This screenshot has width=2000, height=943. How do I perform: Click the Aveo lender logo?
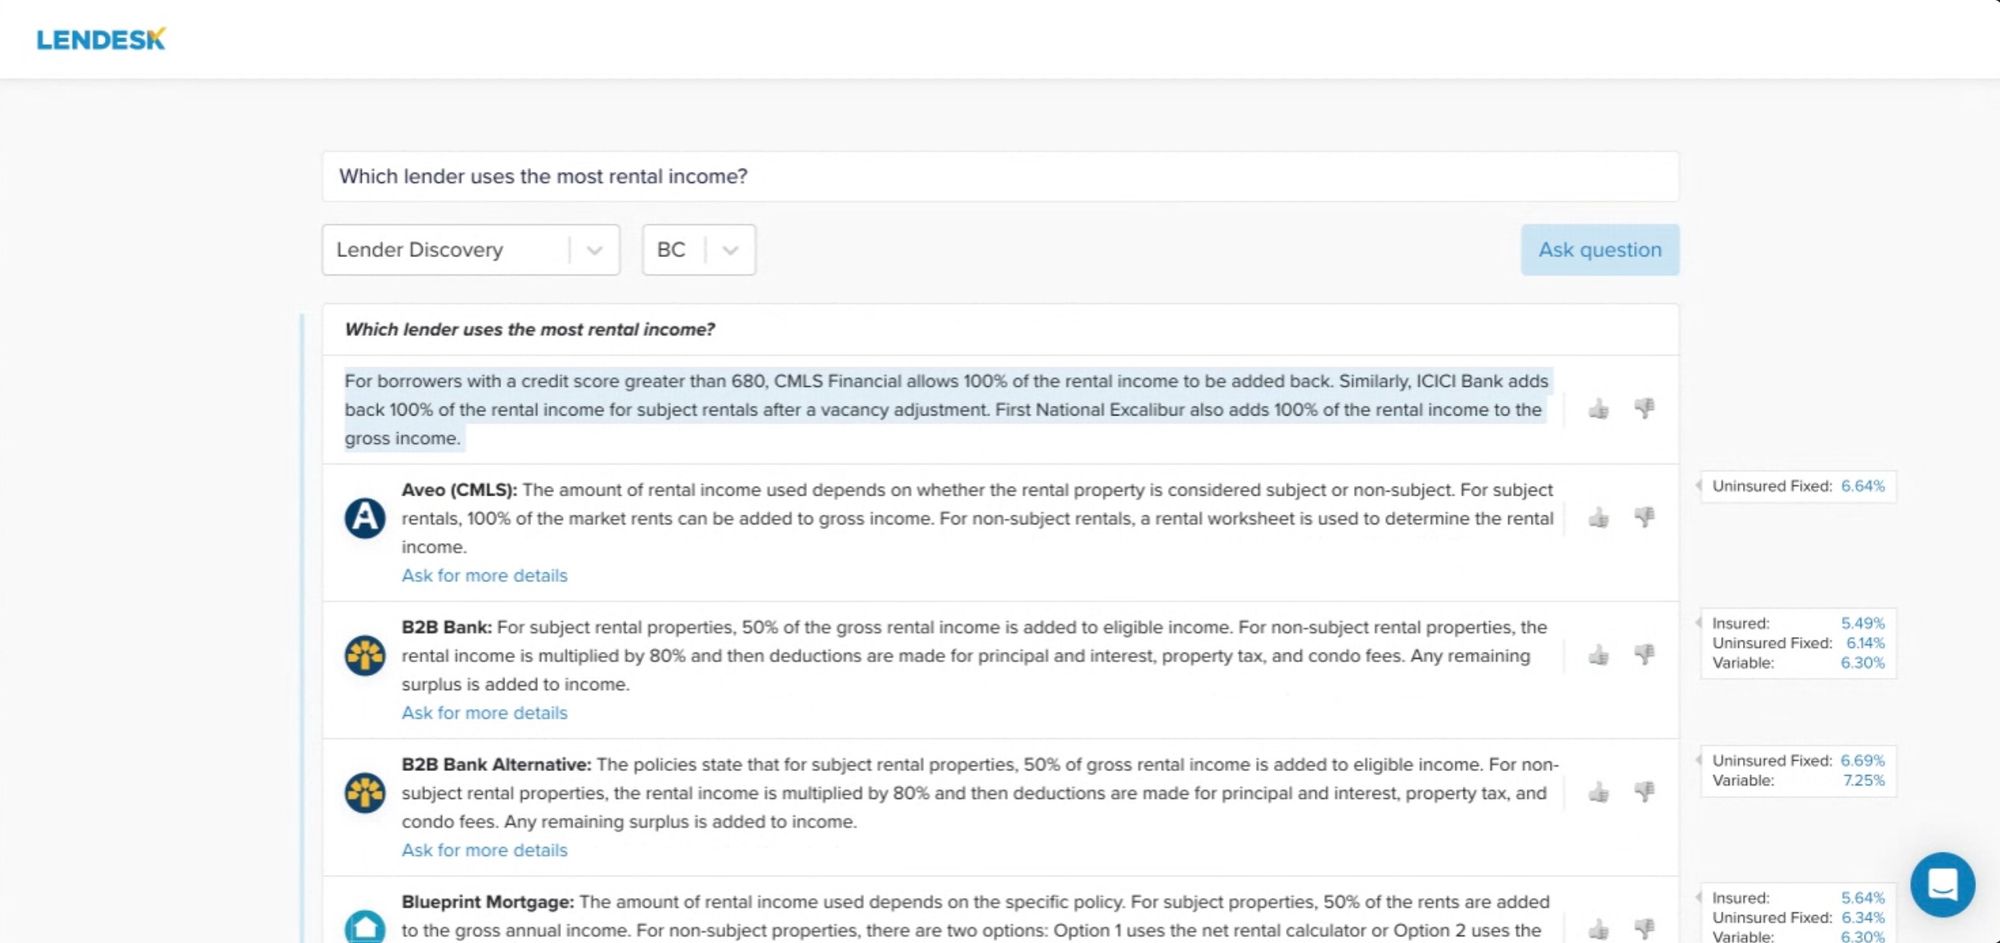[x=365, y=518]
